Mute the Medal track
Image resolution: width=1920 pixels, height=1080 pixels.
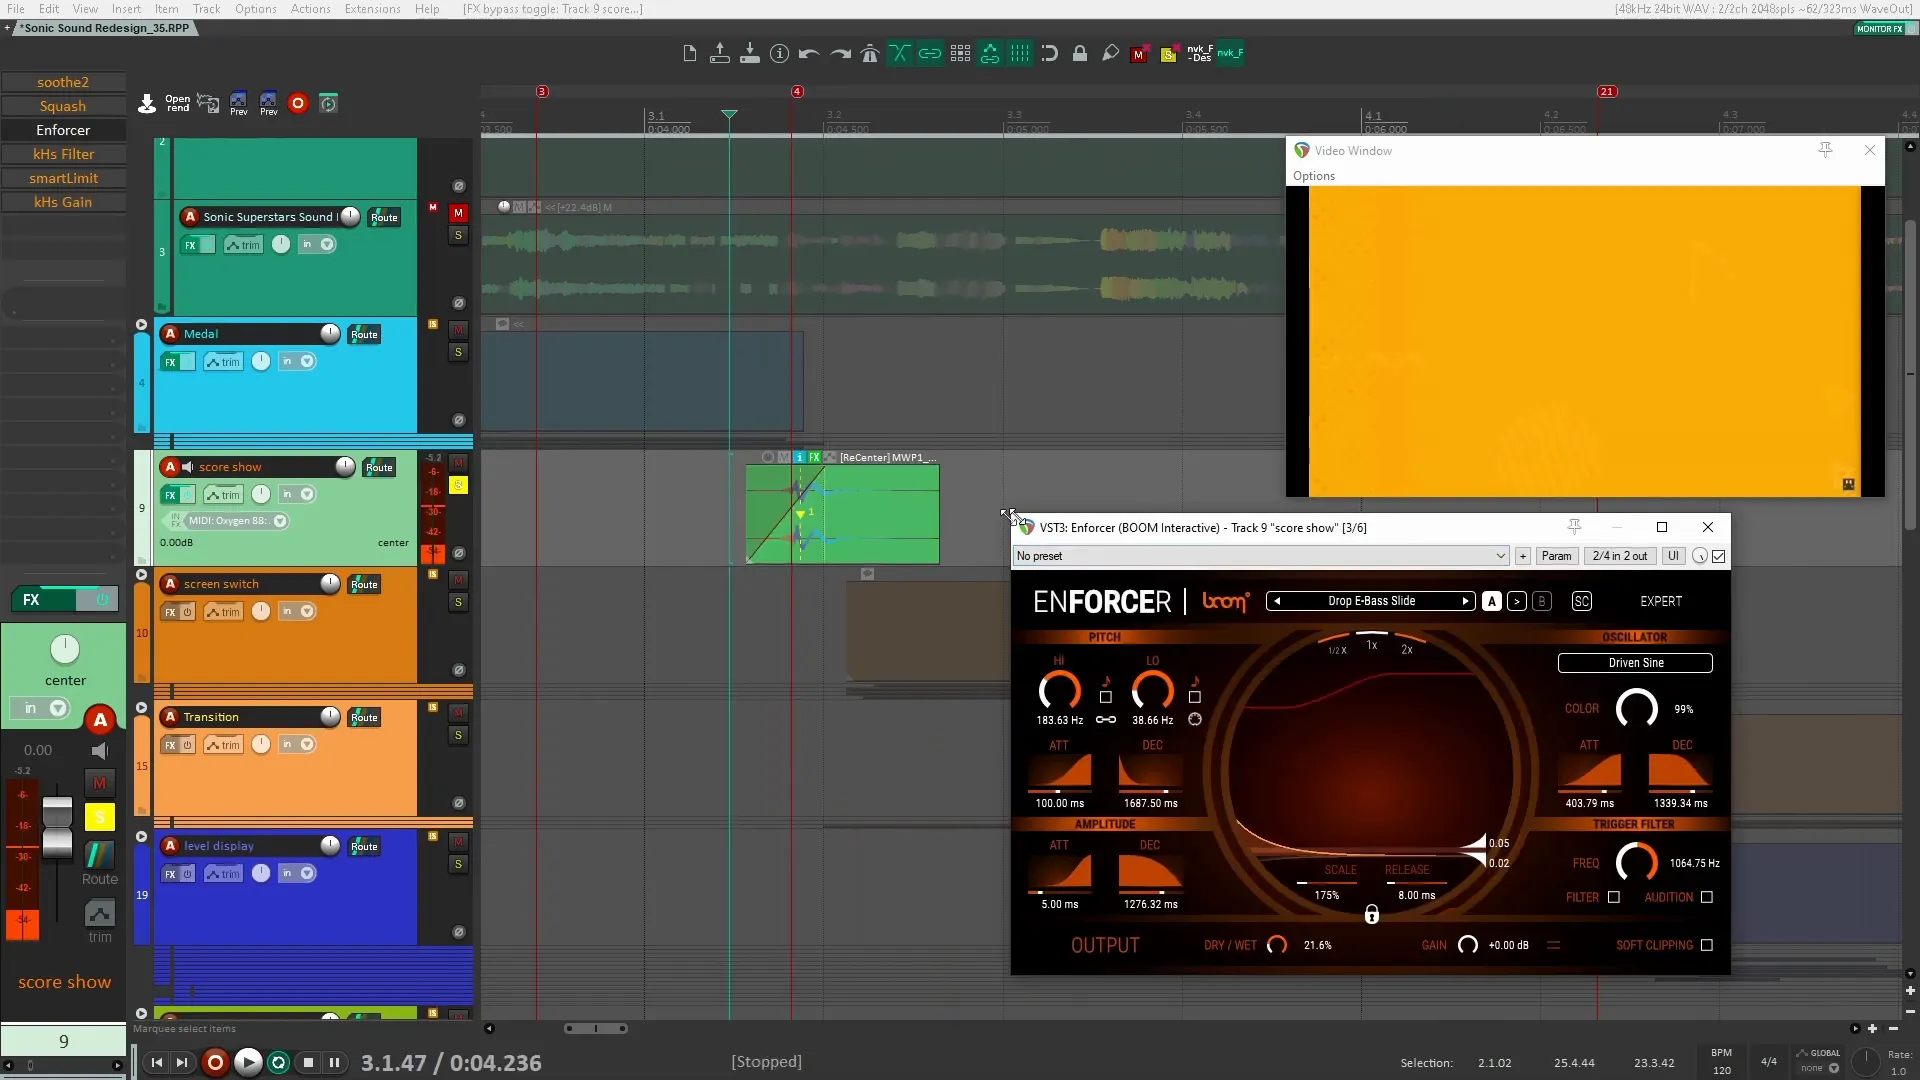458,330
